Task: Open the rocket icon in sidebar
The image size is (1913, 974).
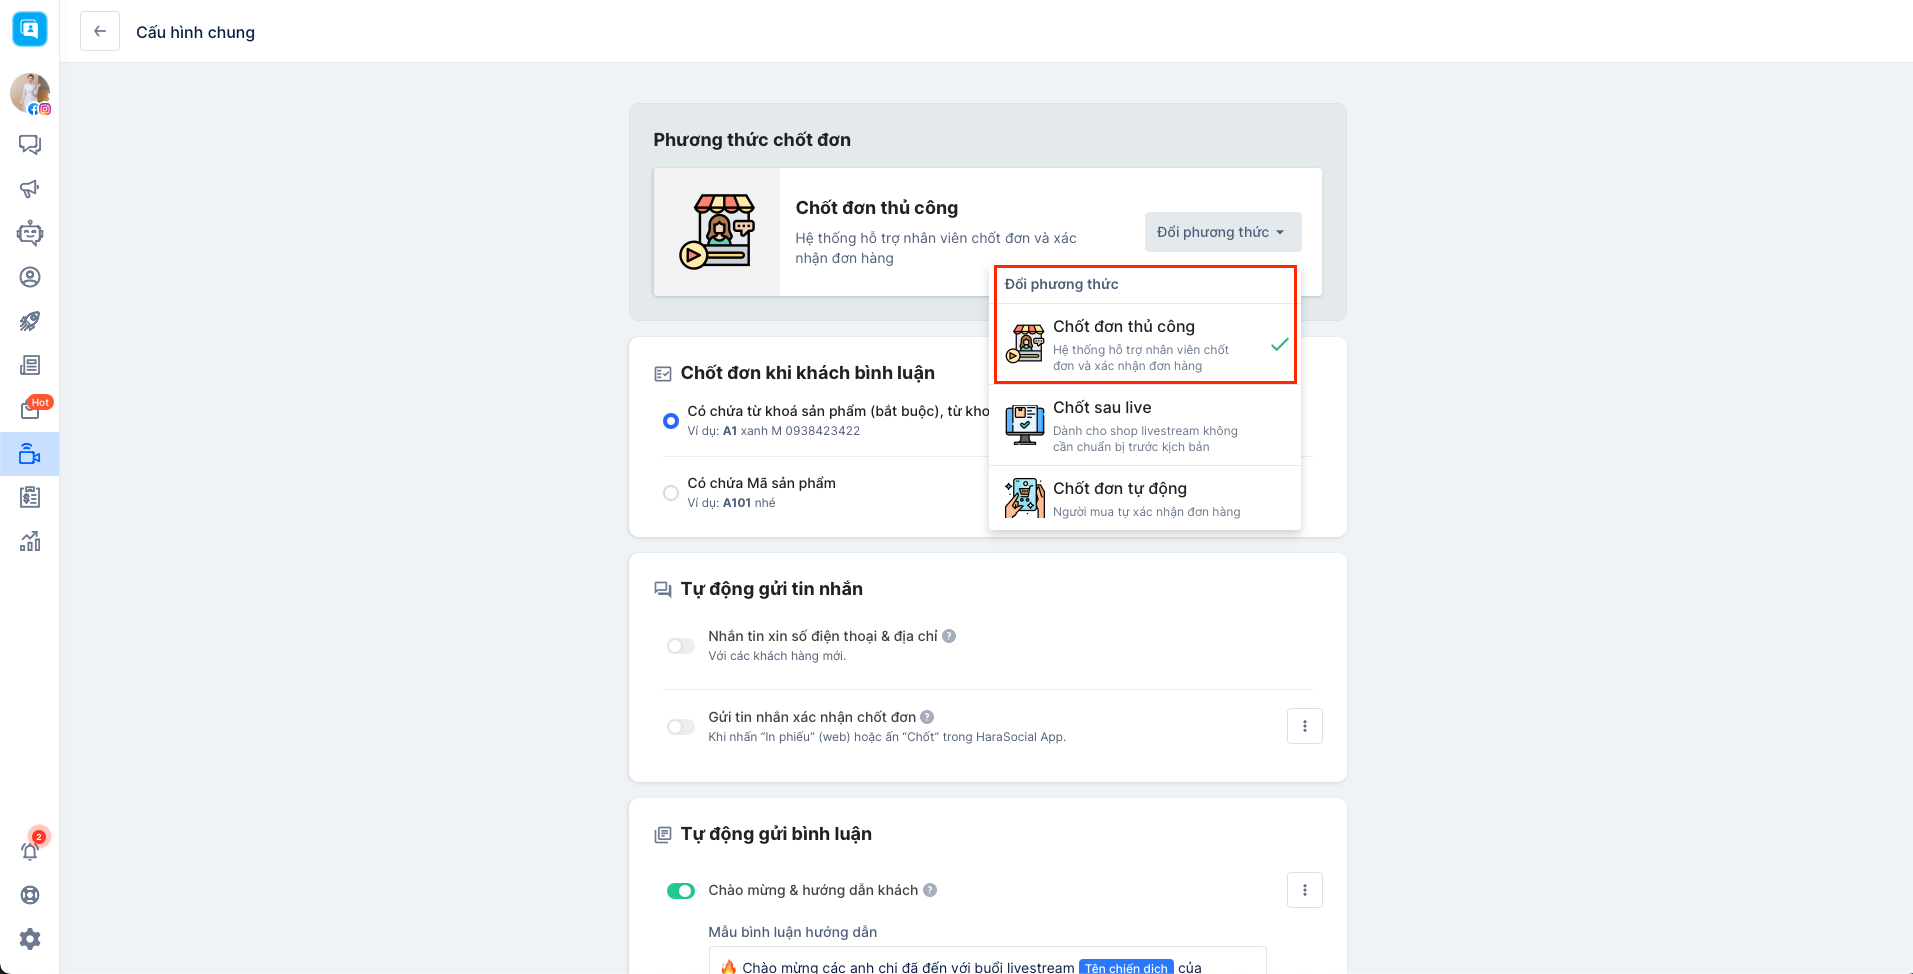Action: pyautogui.click(x=30, y=321)
